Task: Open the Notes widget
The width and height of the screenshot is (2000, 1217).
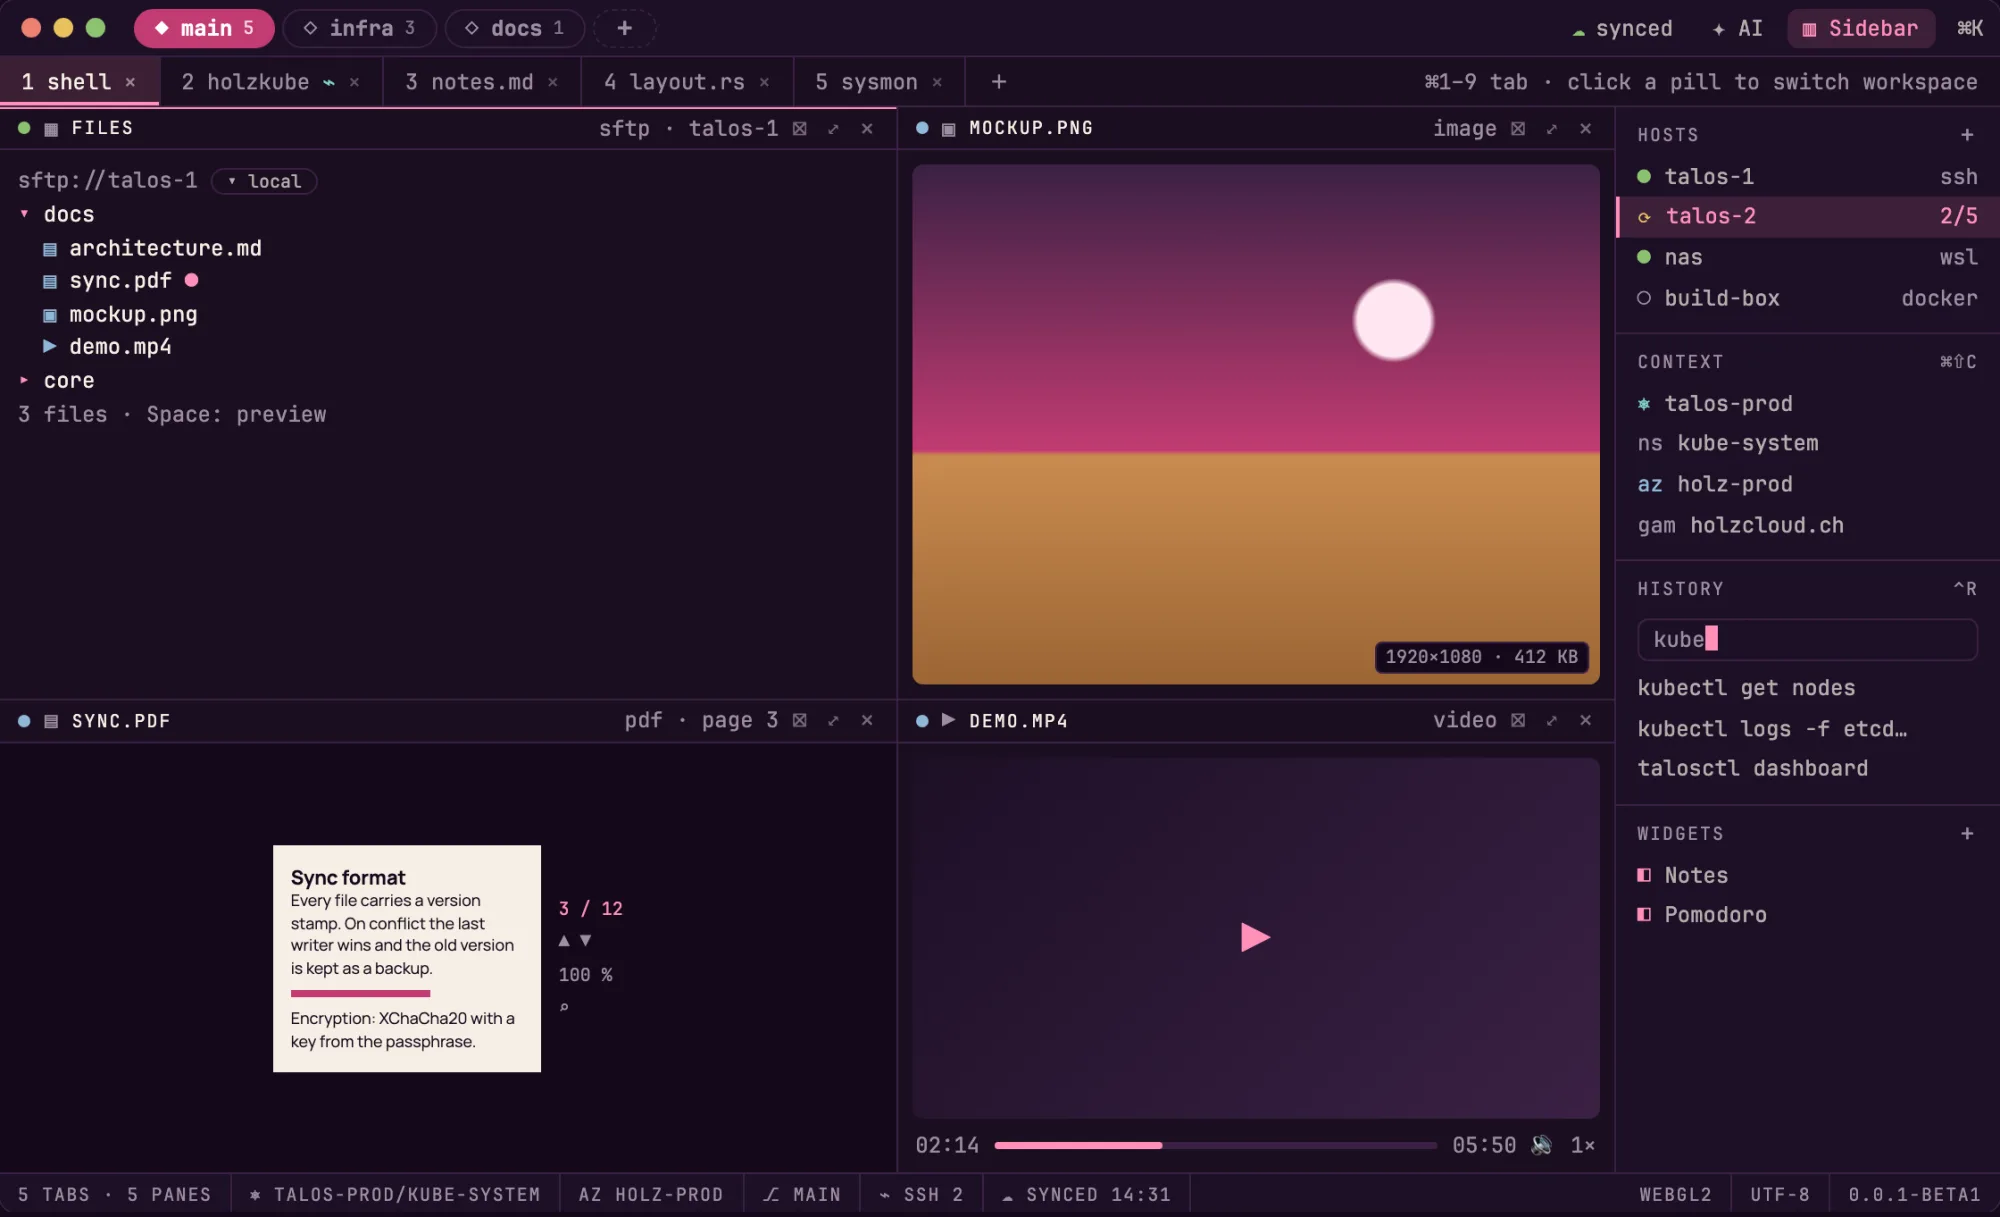Action: (1807, 875)
